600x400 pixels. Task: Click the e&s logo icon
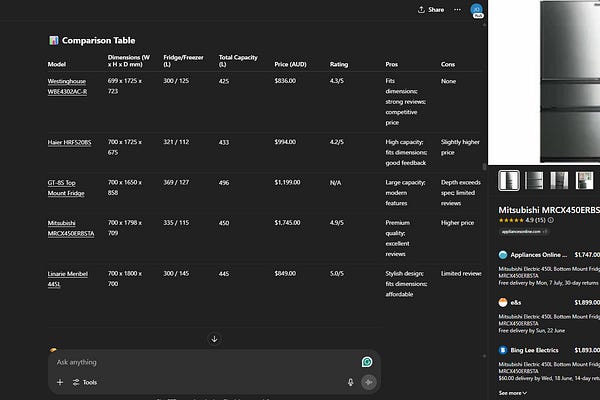tap(503, 302)
